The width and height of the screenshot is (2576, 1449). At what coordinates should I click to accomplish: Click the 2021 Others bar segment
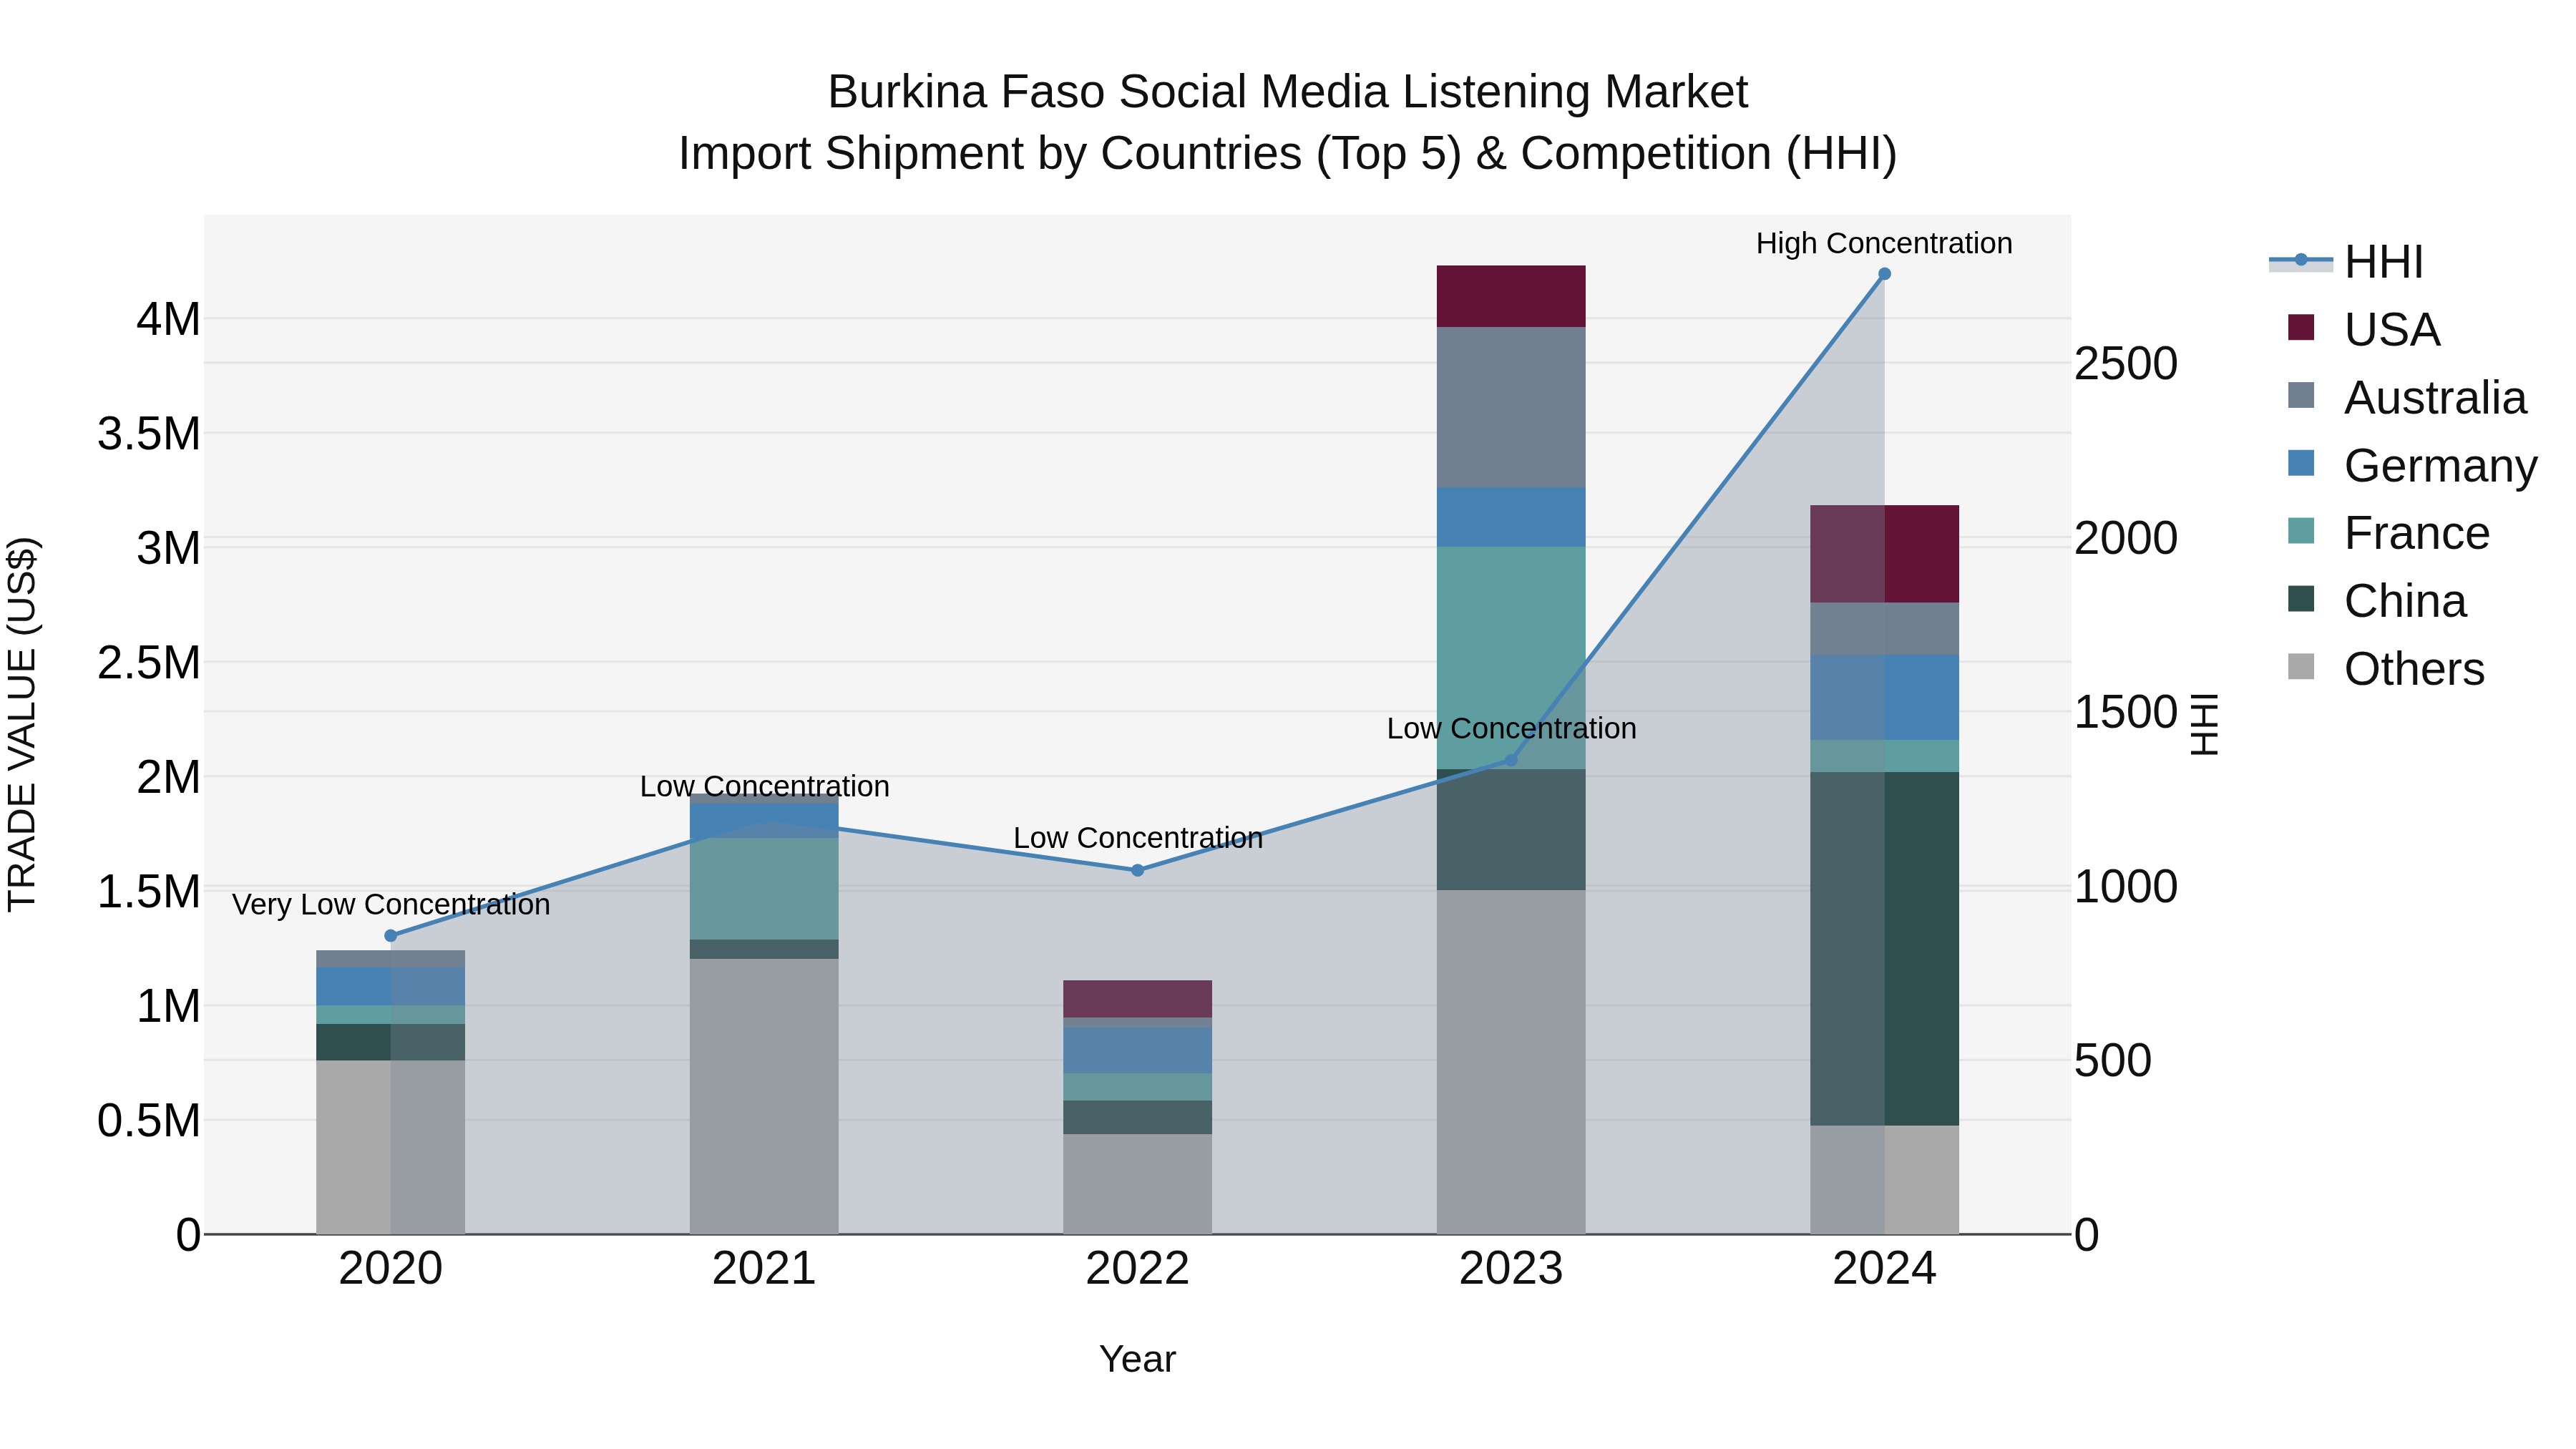point(764,1097)
